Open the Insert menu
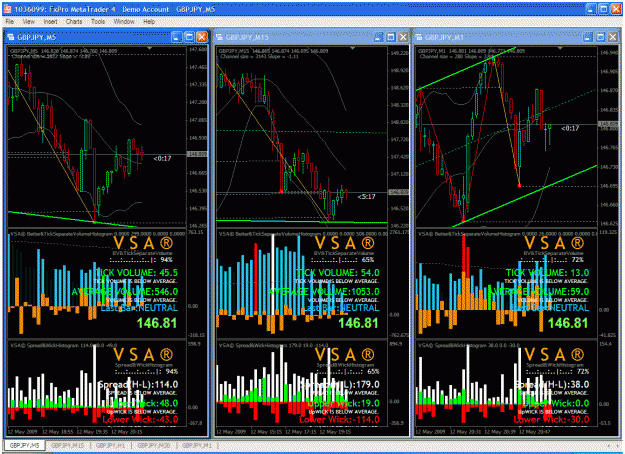625x454 pixels. click(x=50, y=22)
